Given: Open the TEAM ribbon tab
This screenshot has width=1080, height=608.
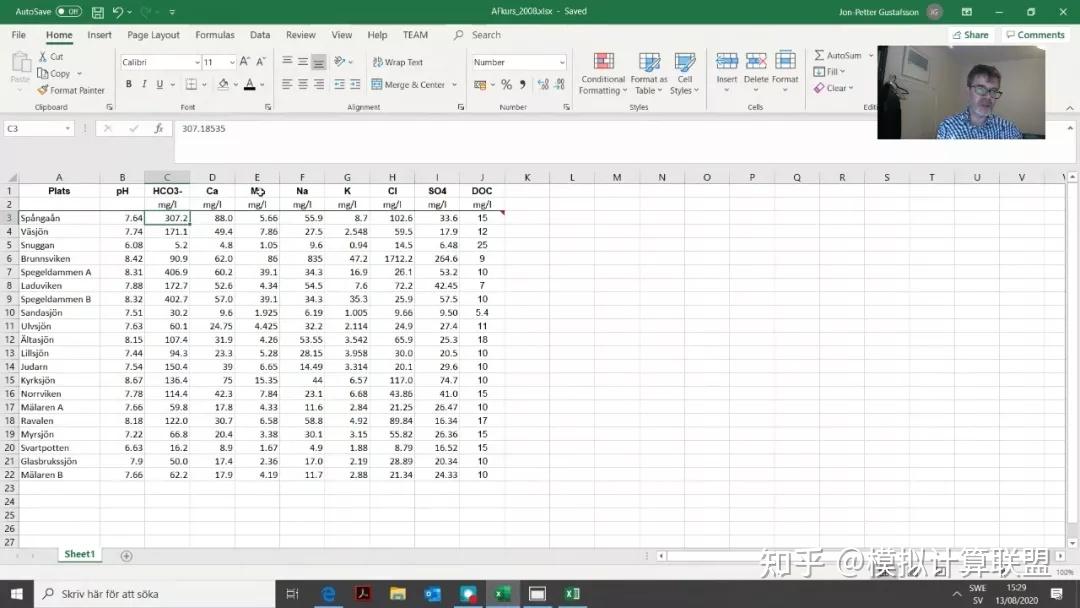Looking at the screenshot, I should tap(415, 34).
